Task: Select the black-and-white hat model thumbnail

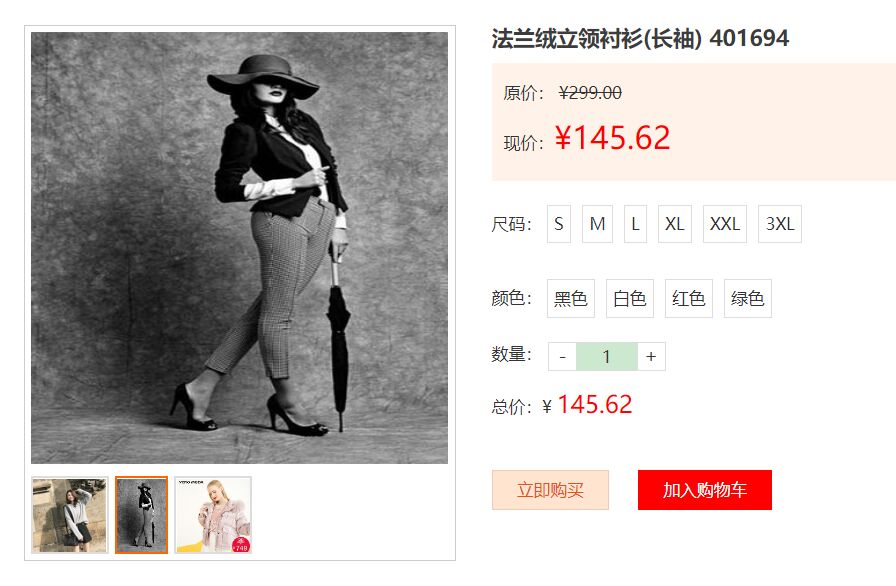Action: 141,515
